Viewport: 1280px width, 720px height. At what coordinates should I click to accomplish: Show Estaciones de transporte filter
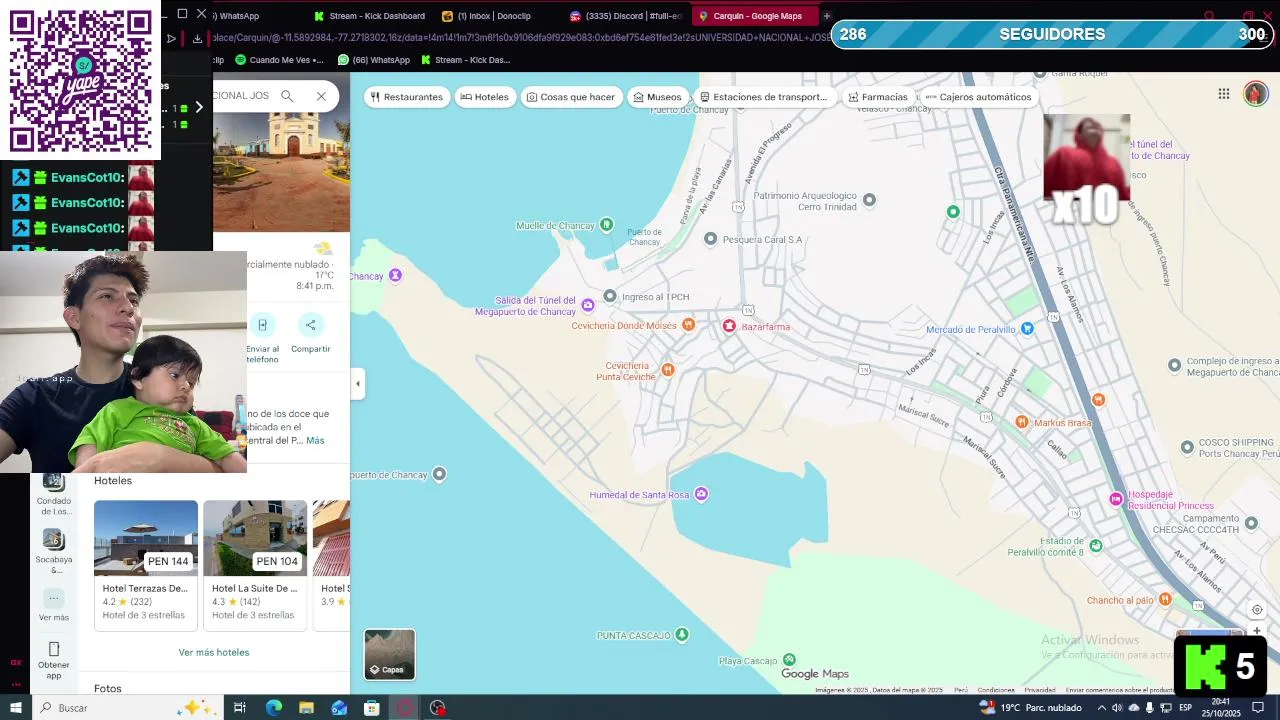[763, 97]
